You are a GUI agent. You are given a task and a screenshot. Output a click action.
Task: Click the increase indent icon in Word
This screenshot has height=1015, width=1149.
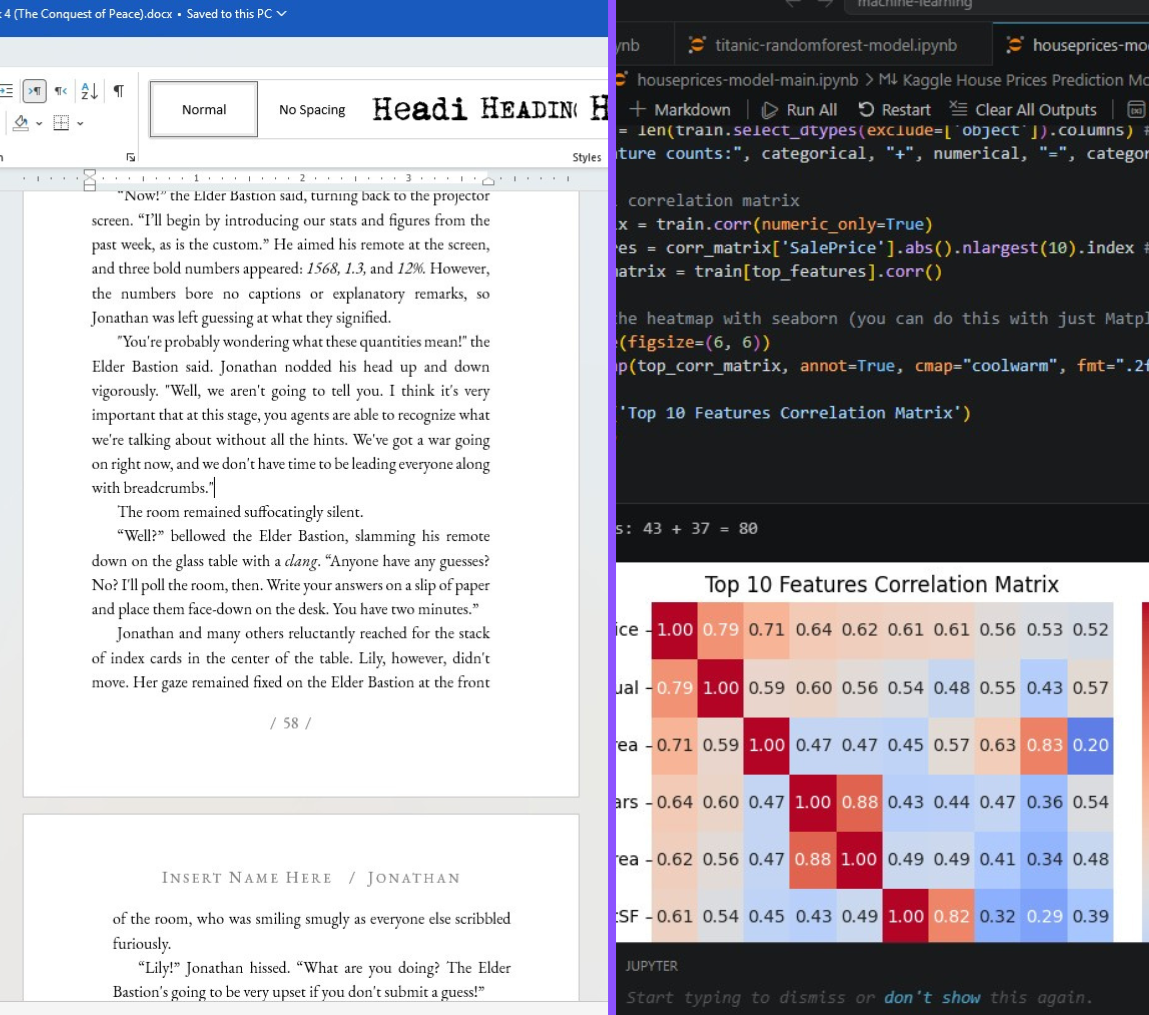coord(6,91)
